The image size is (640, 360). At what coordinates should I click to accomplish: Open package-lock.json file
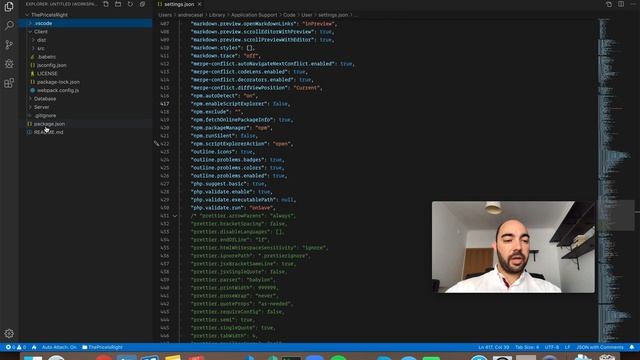point(58,82)
